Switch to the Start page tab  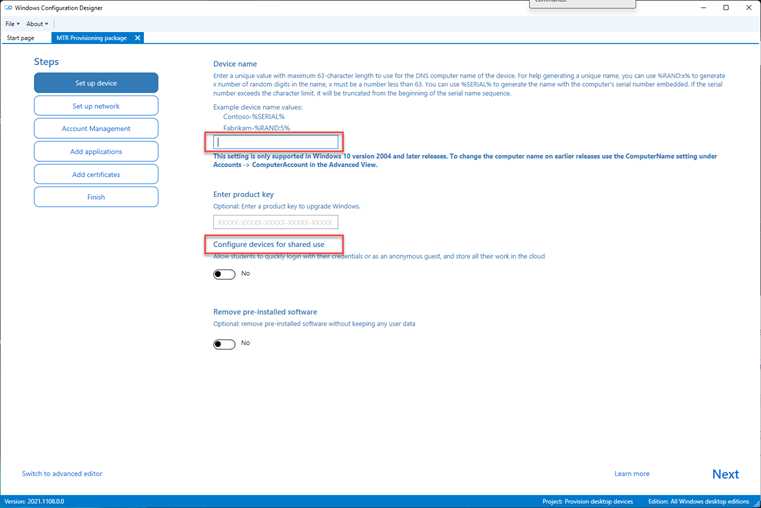click(x=20, y=38)
